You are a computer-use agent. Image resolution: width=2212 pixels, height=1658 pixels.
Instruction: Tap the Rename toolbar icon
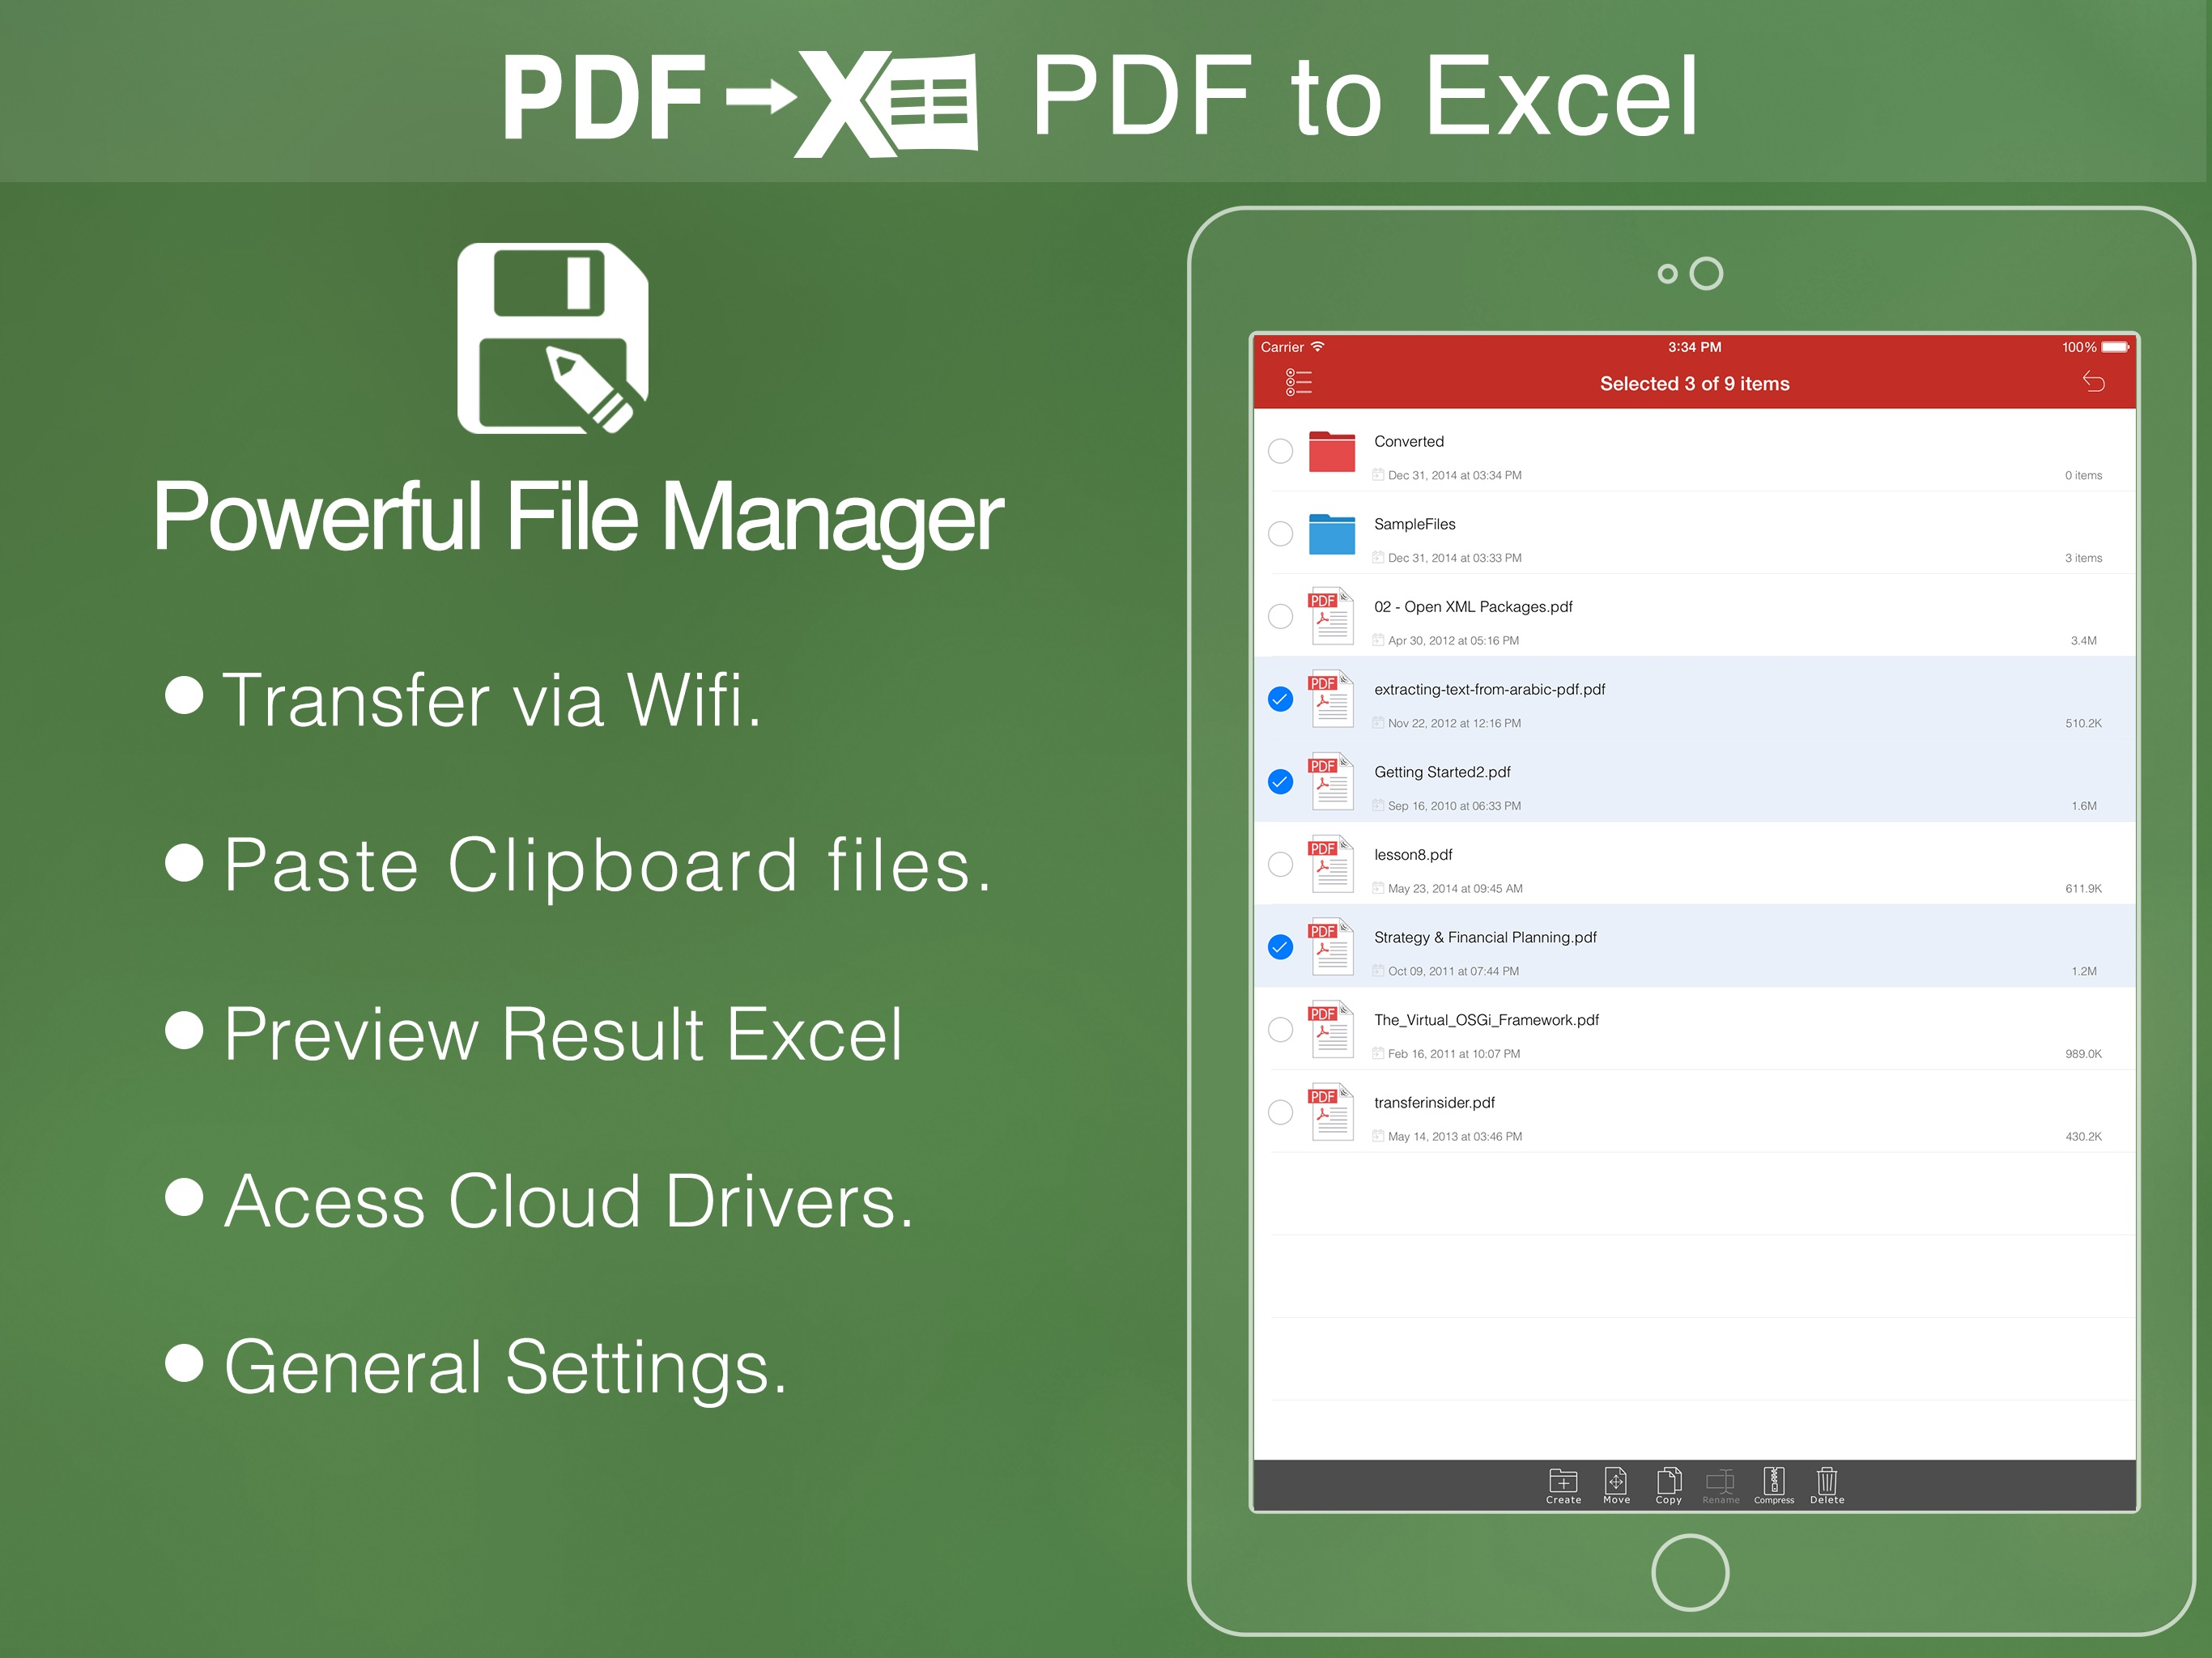tap(1720, 1486)
